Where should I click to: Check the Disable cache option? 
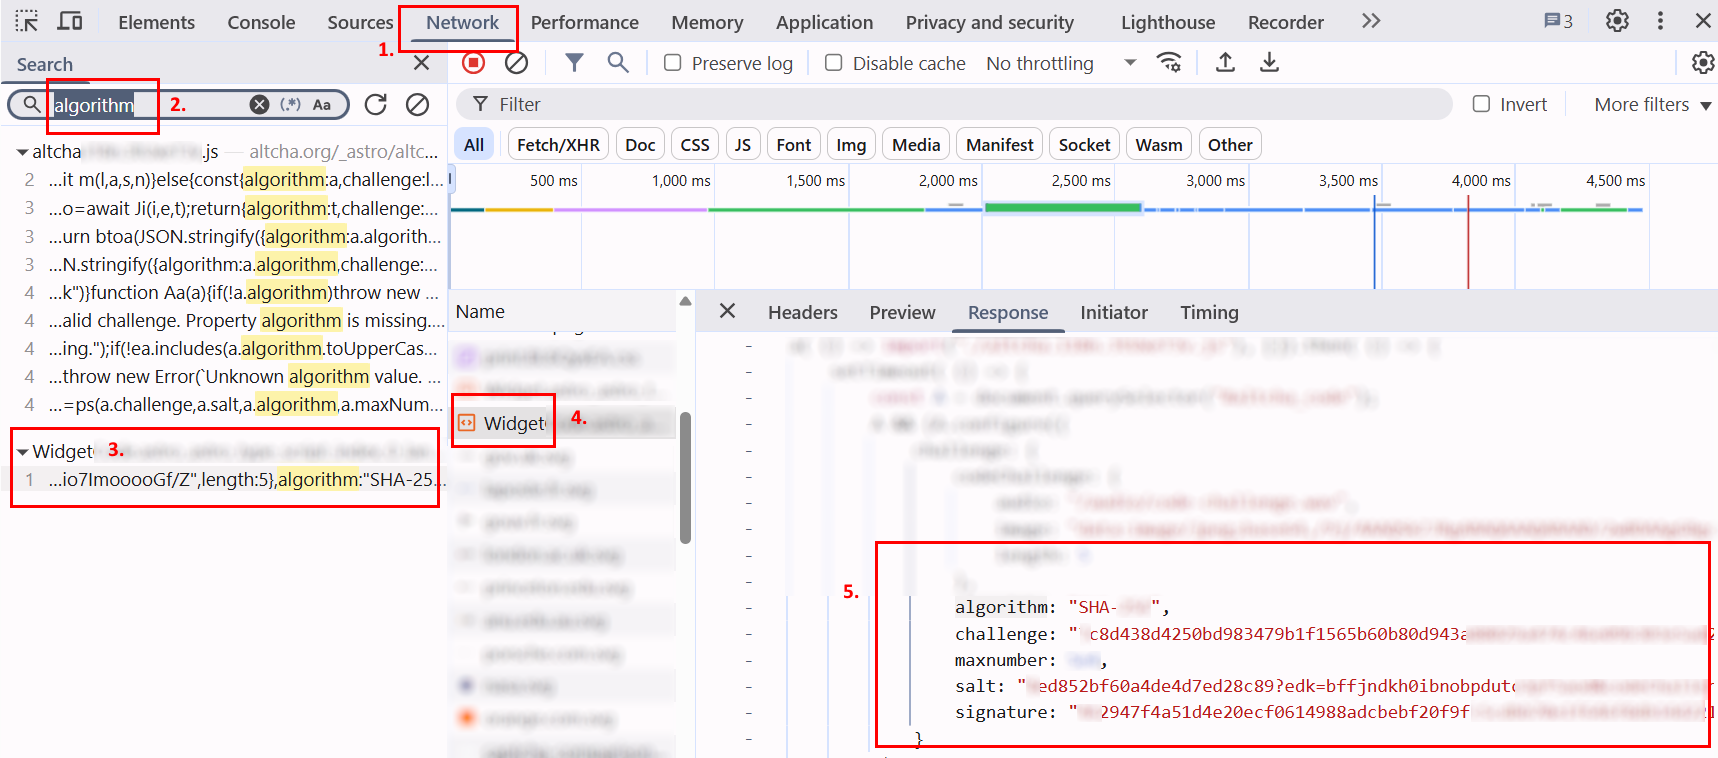tap(833, 63)
